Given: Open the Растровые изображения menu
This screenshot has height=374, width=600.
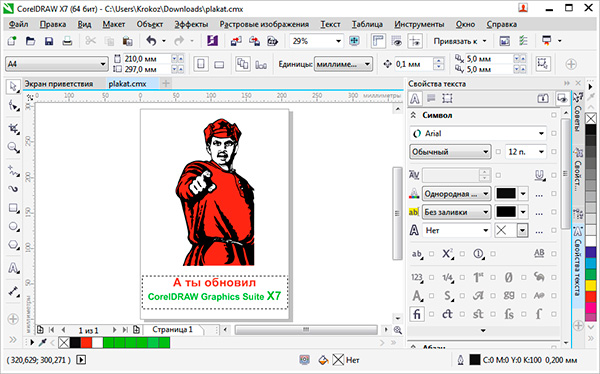Looking at the screenshot, I should [264, 24].
